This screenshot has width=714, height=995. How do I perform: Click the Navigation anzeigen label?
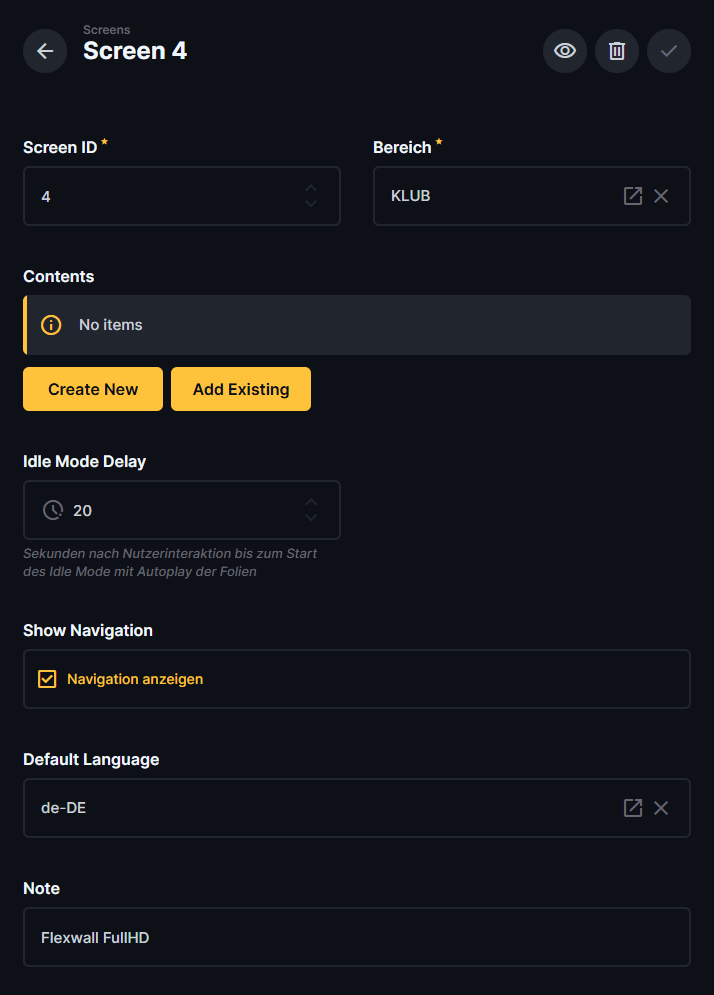(135, 679)
